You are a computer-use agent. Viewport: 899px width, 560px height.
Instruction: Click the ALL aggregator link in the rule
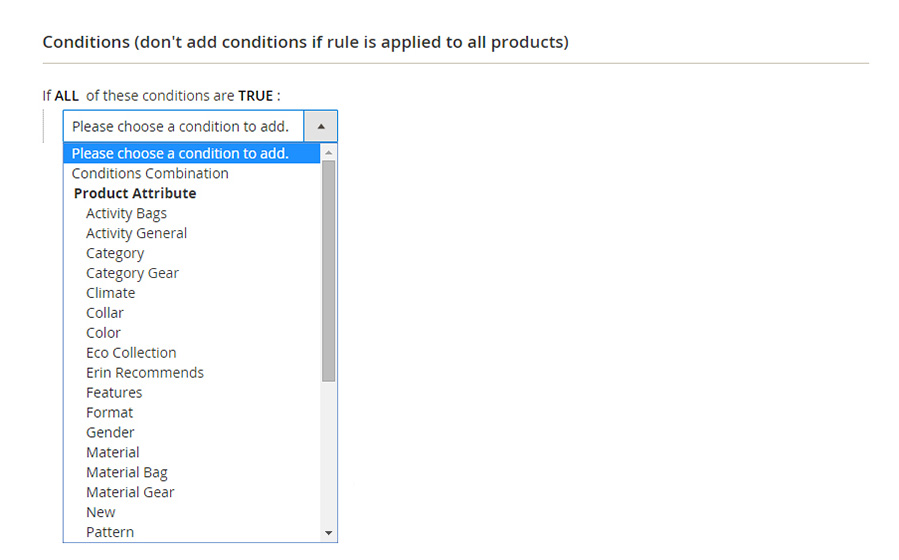[67, 96]
